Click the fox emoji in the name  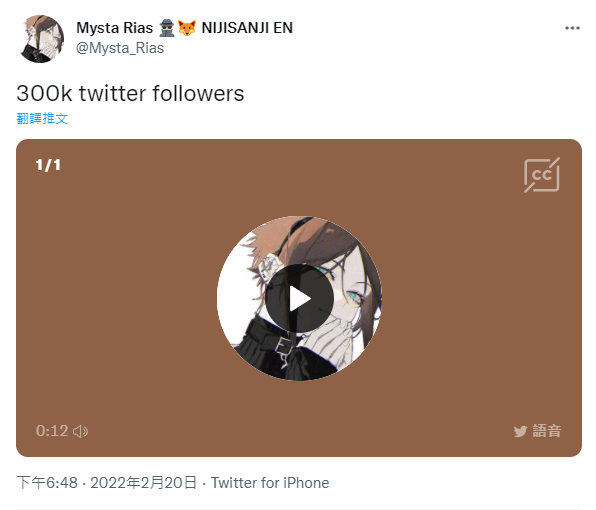tap(187, 28)
